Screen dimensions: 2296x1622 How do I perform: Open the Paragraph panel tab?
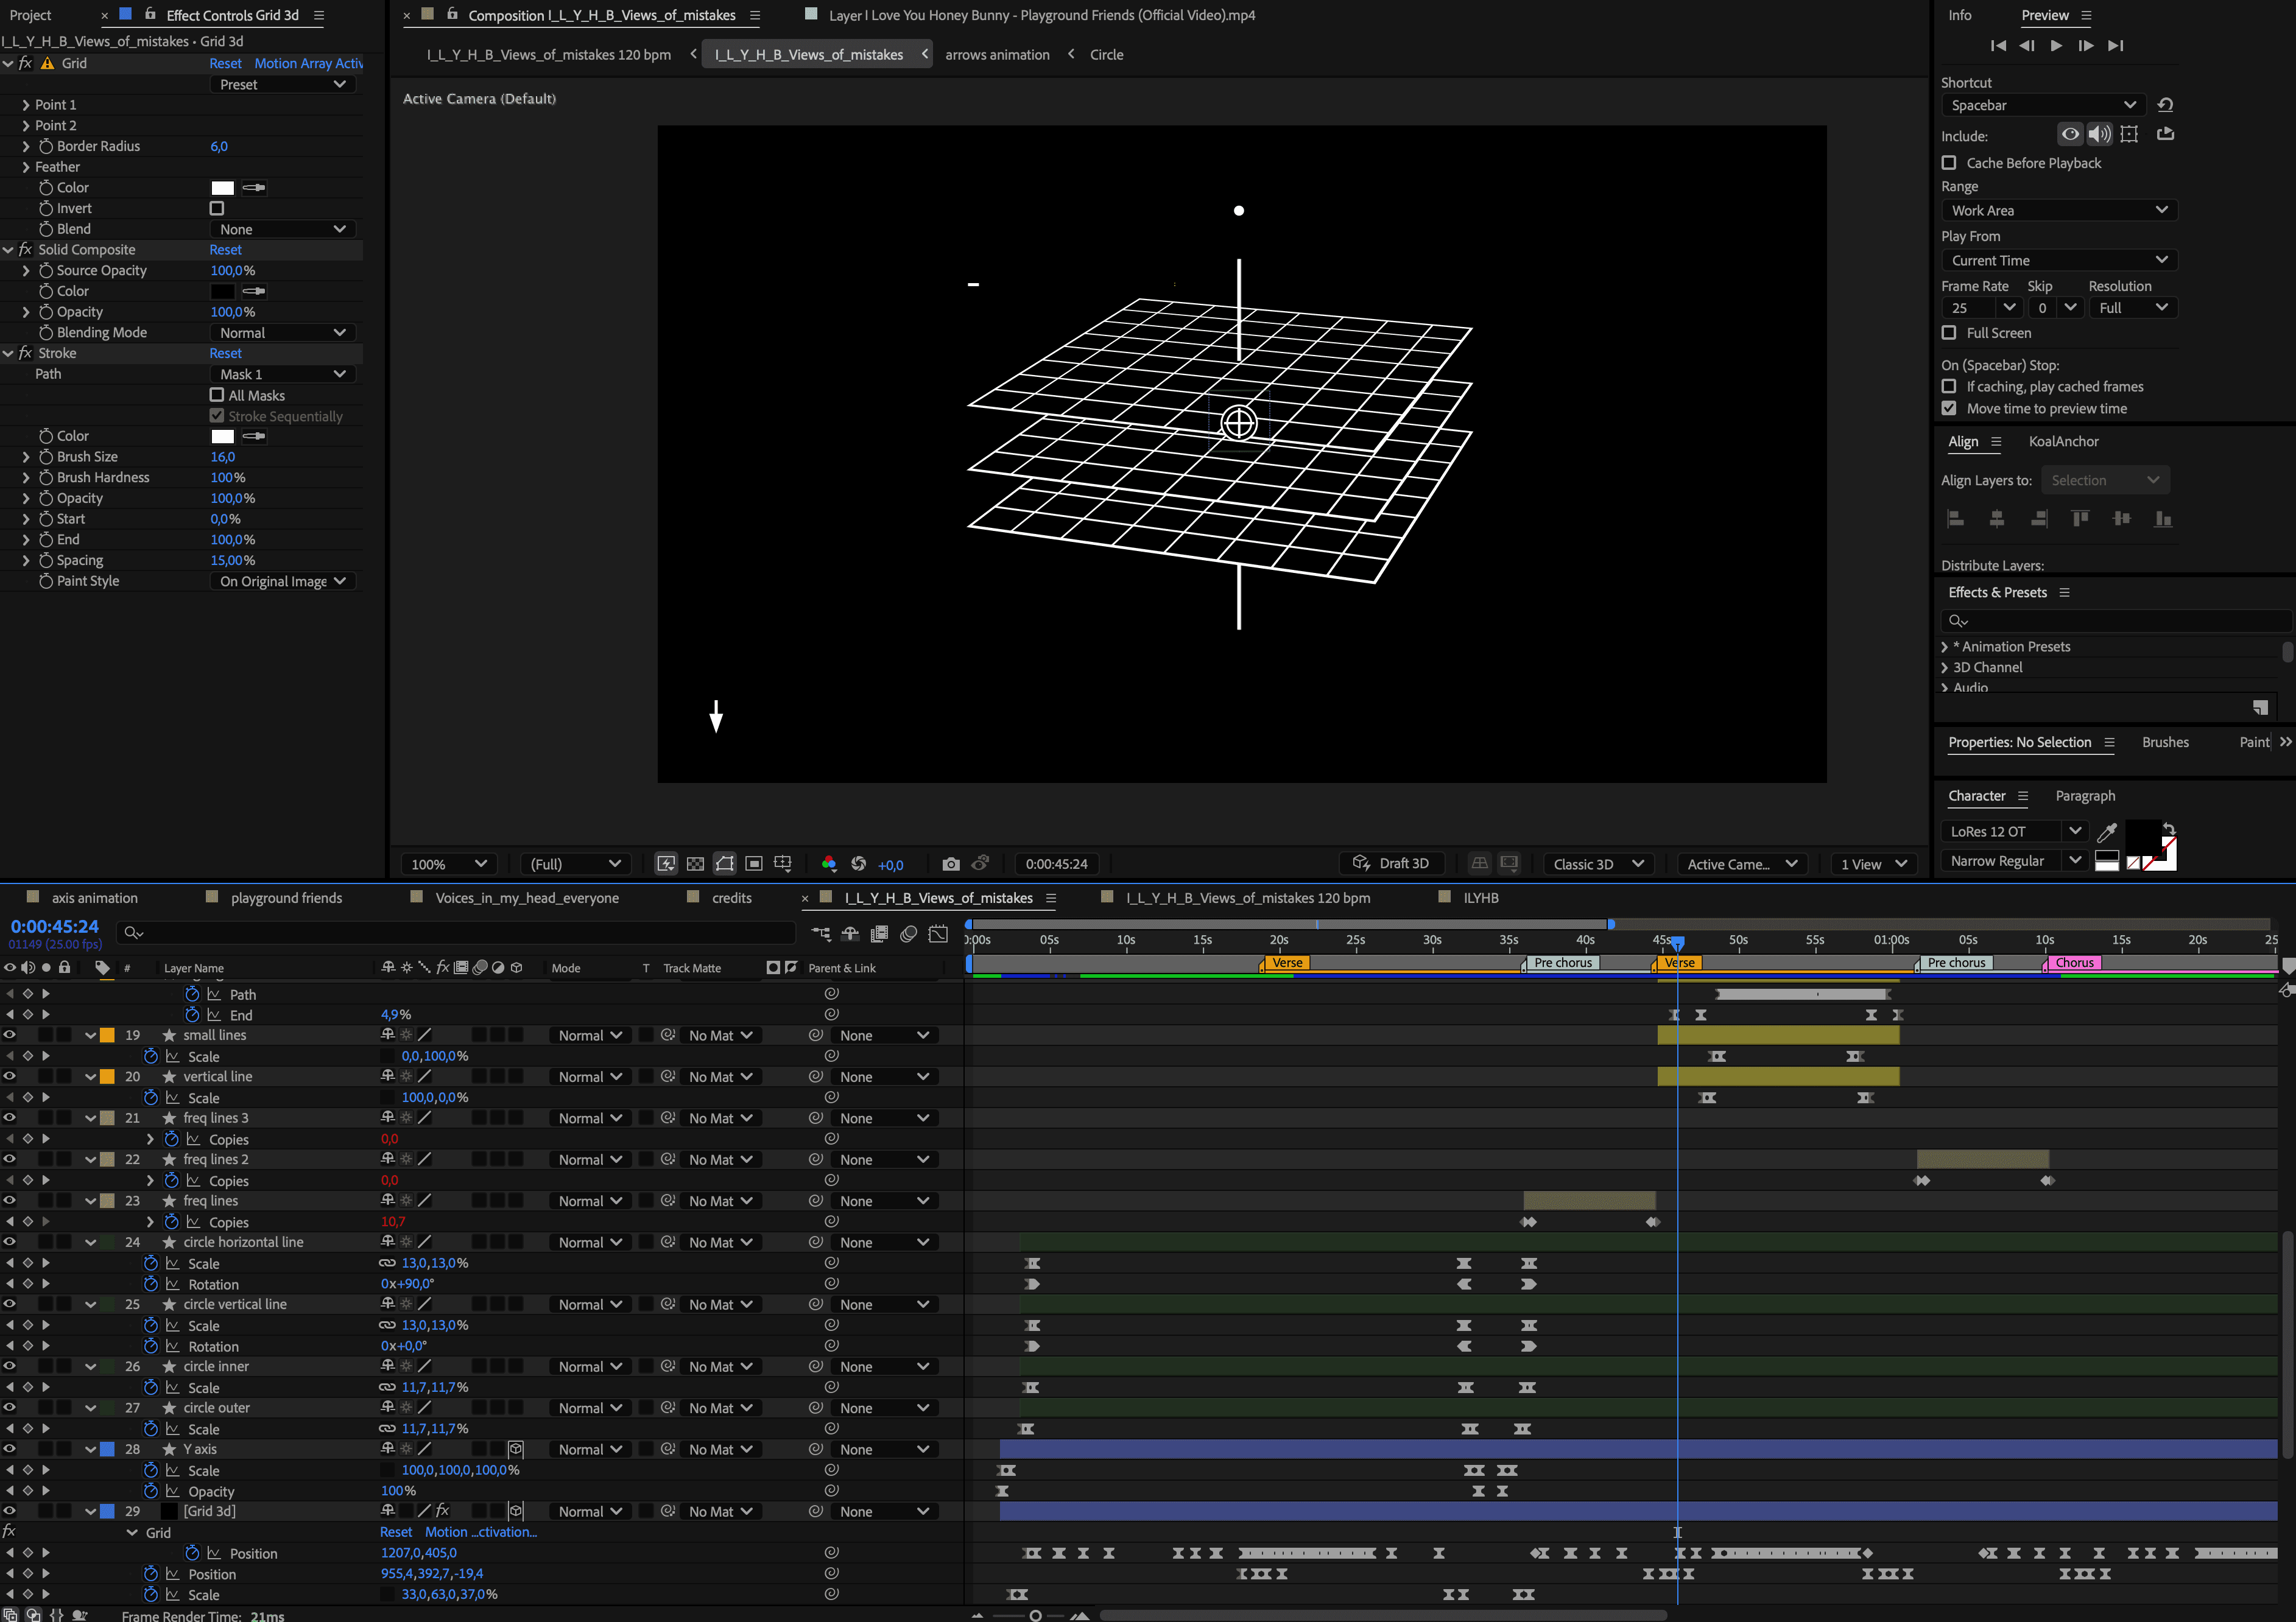click(x=2085, y=796)
